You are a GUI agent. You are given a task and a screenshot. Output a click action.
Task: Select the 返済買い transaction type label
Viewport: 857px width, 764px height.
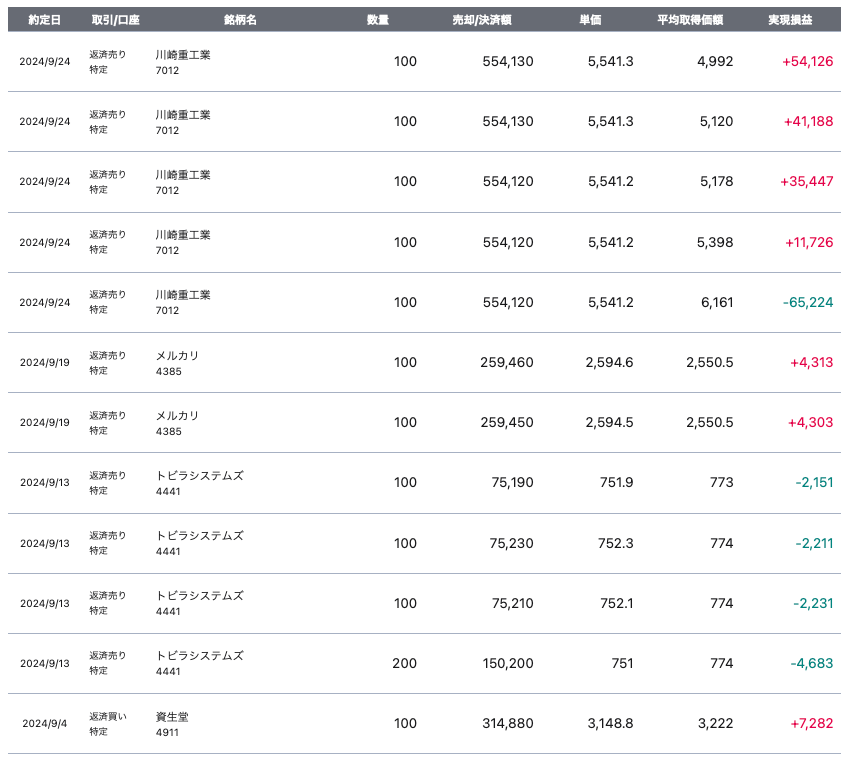click(x=108, y=716)
